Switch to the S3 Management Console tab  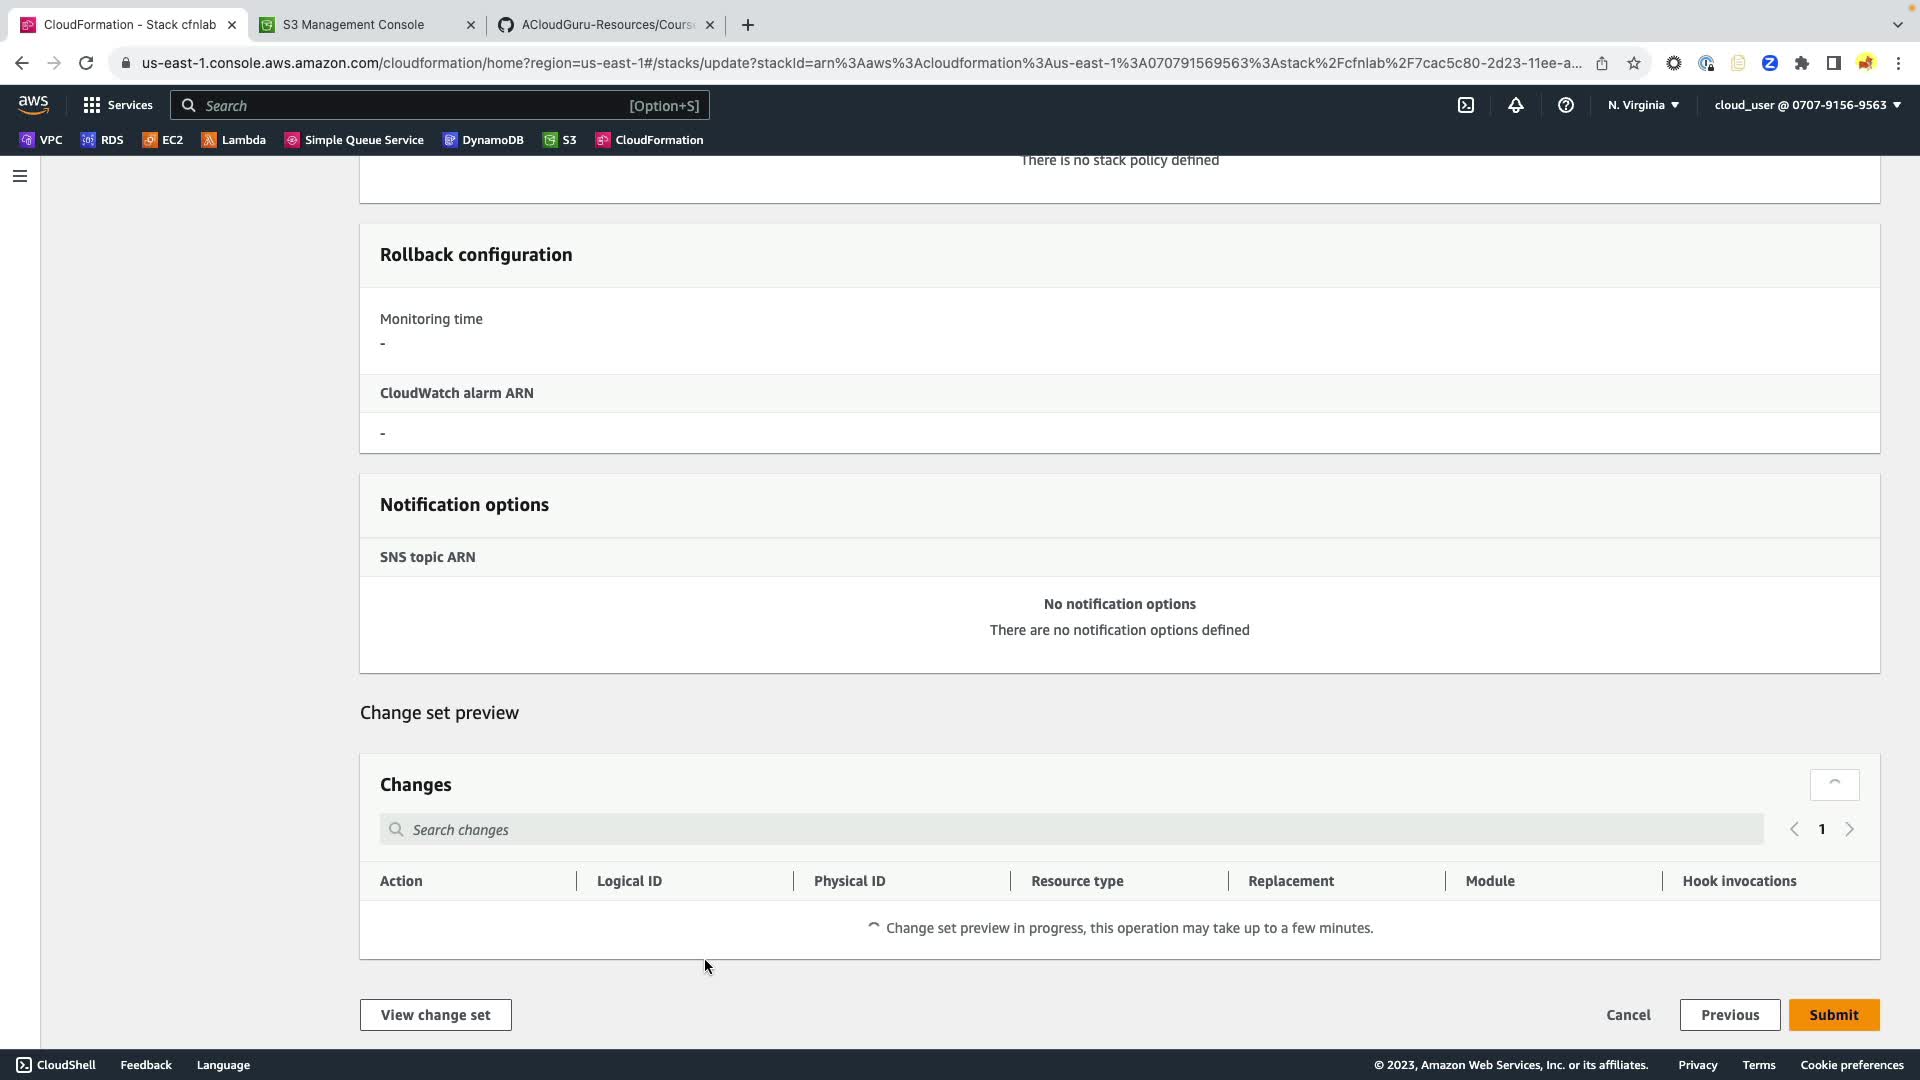[x=353, y=25]
